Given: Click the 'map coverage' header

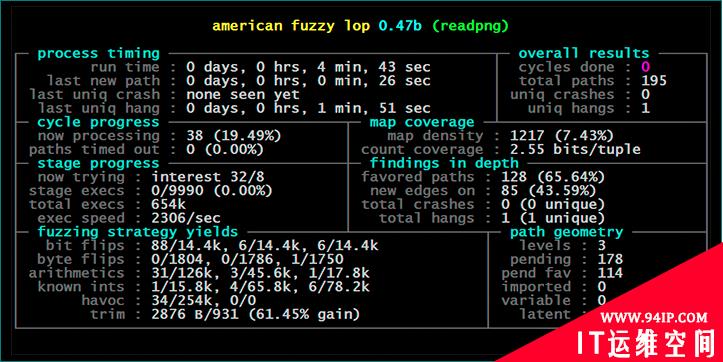Looking at the screenshot, I should (422, 123).
